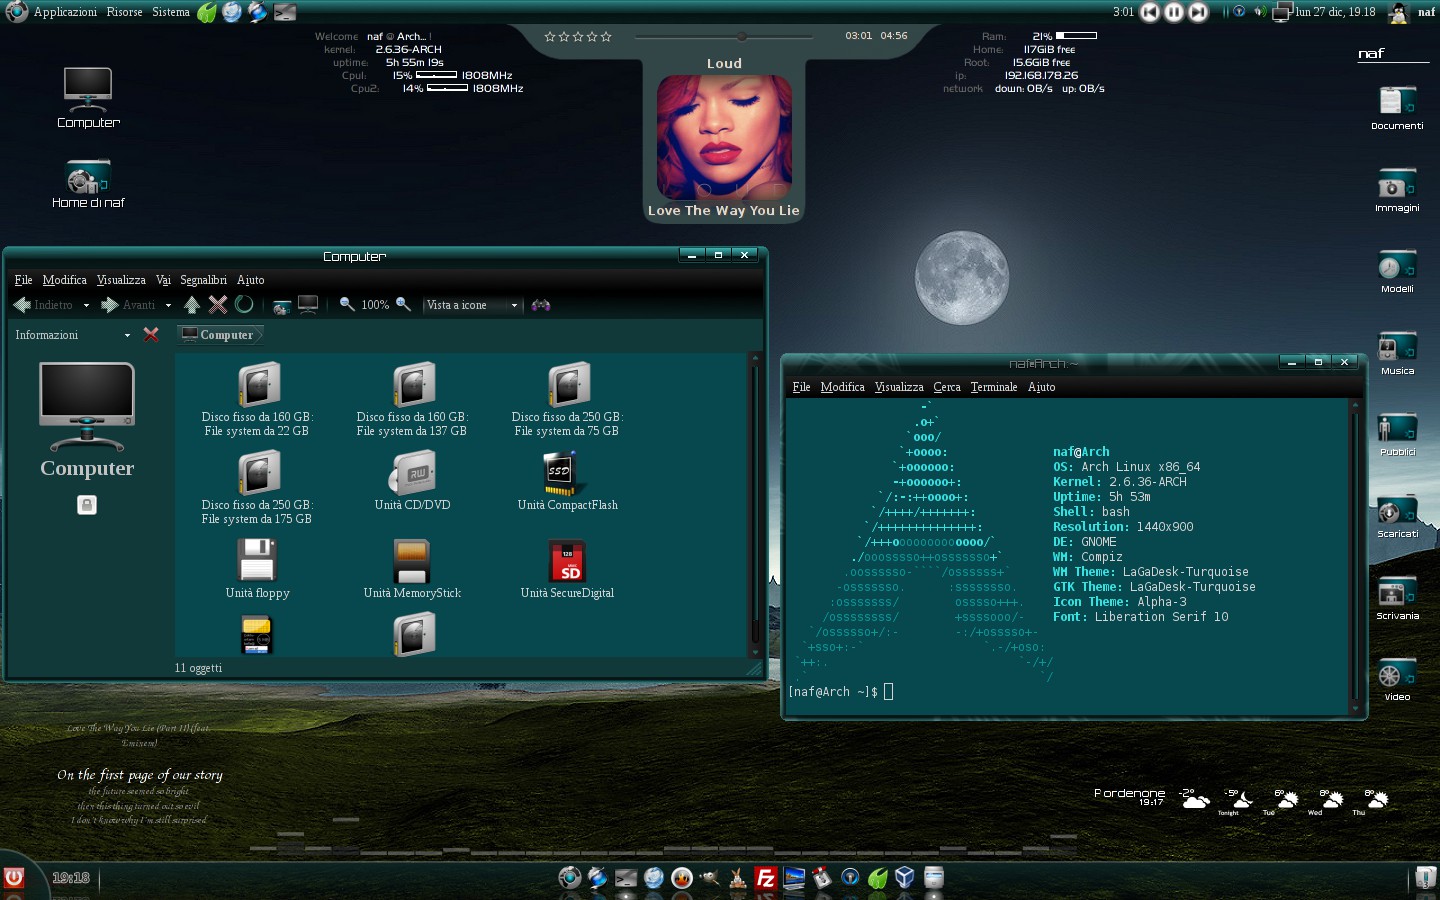Click the Computer location breadcrumb button
The image size is (1440, 900).
point(219,335)
